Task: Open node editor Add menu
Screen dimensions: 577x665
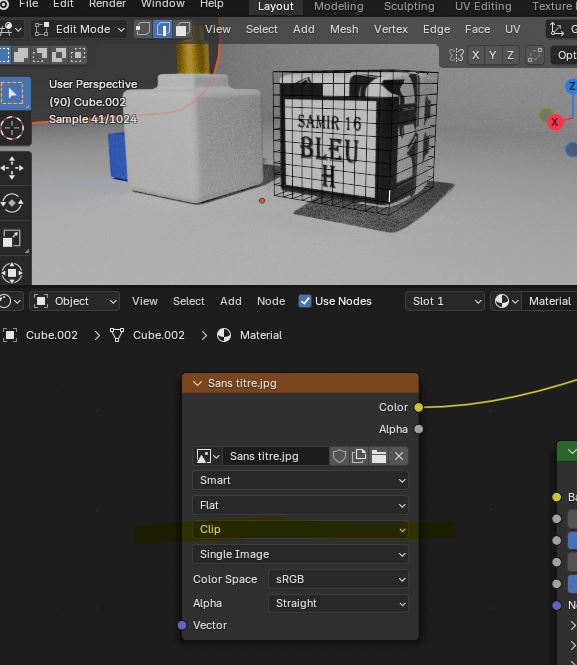Action: (231, 302)
